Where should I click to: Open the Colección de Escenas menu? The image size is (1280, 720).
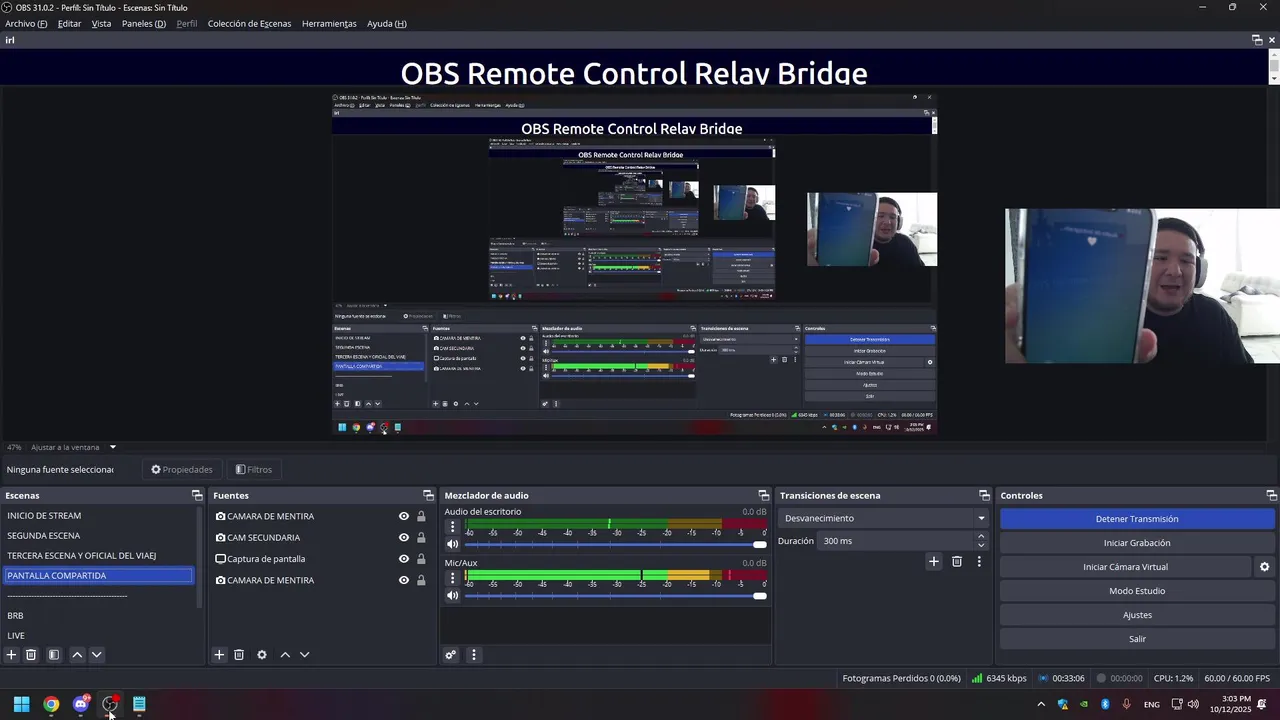click(x=249, y=23)
